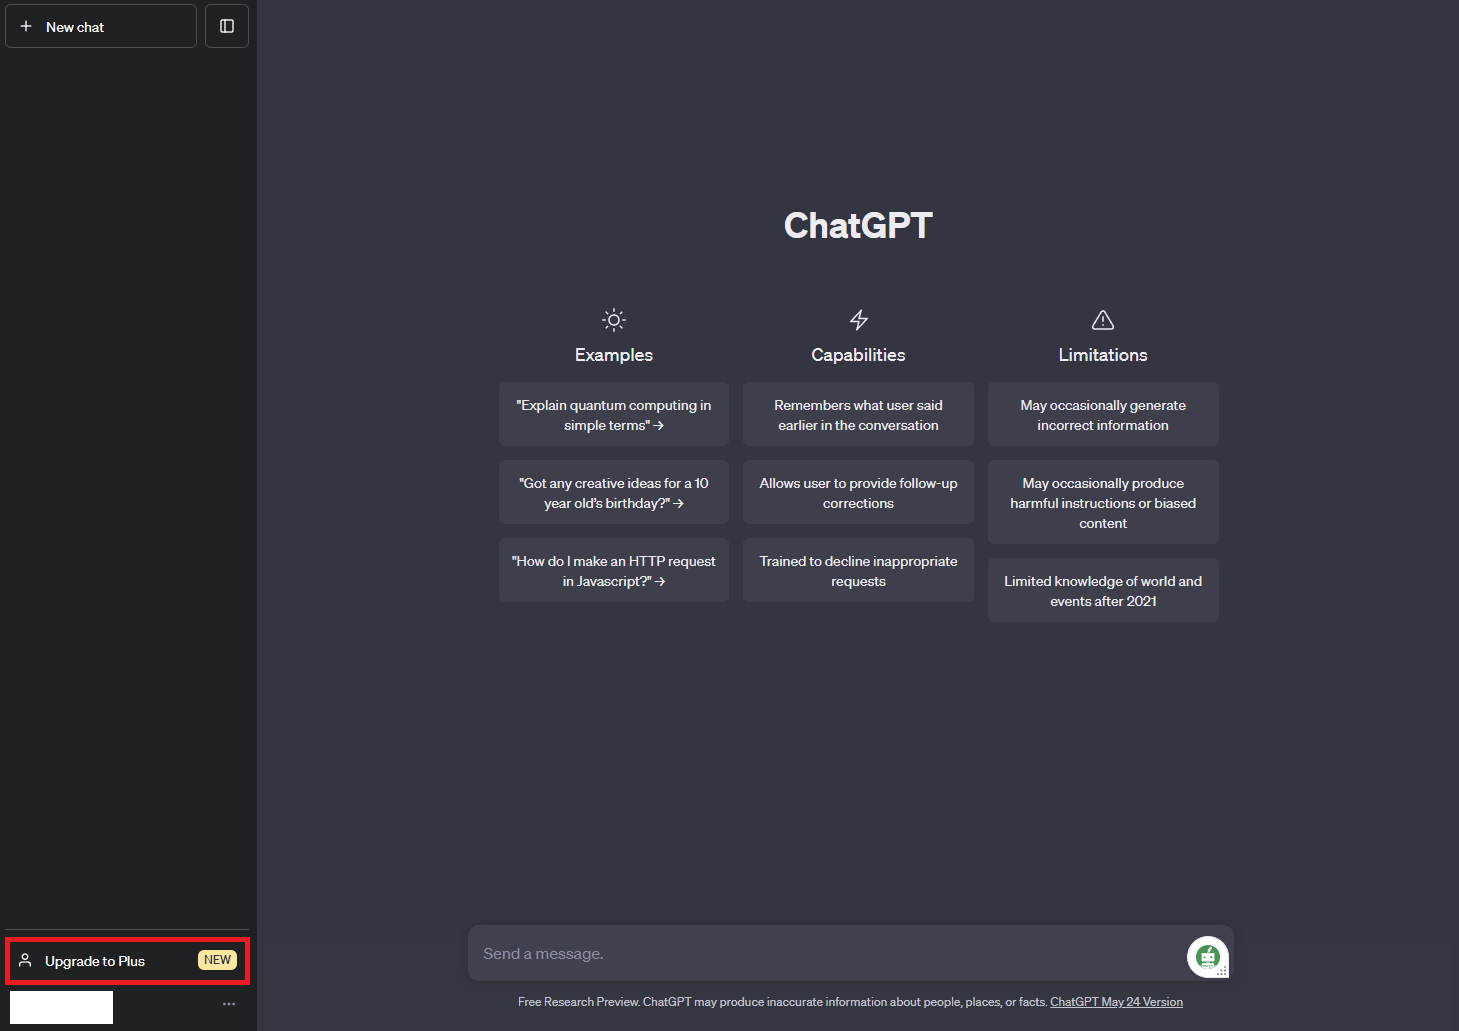
Task: Click the lightning bolt icon above Capabilities
Action: (858, 320)
